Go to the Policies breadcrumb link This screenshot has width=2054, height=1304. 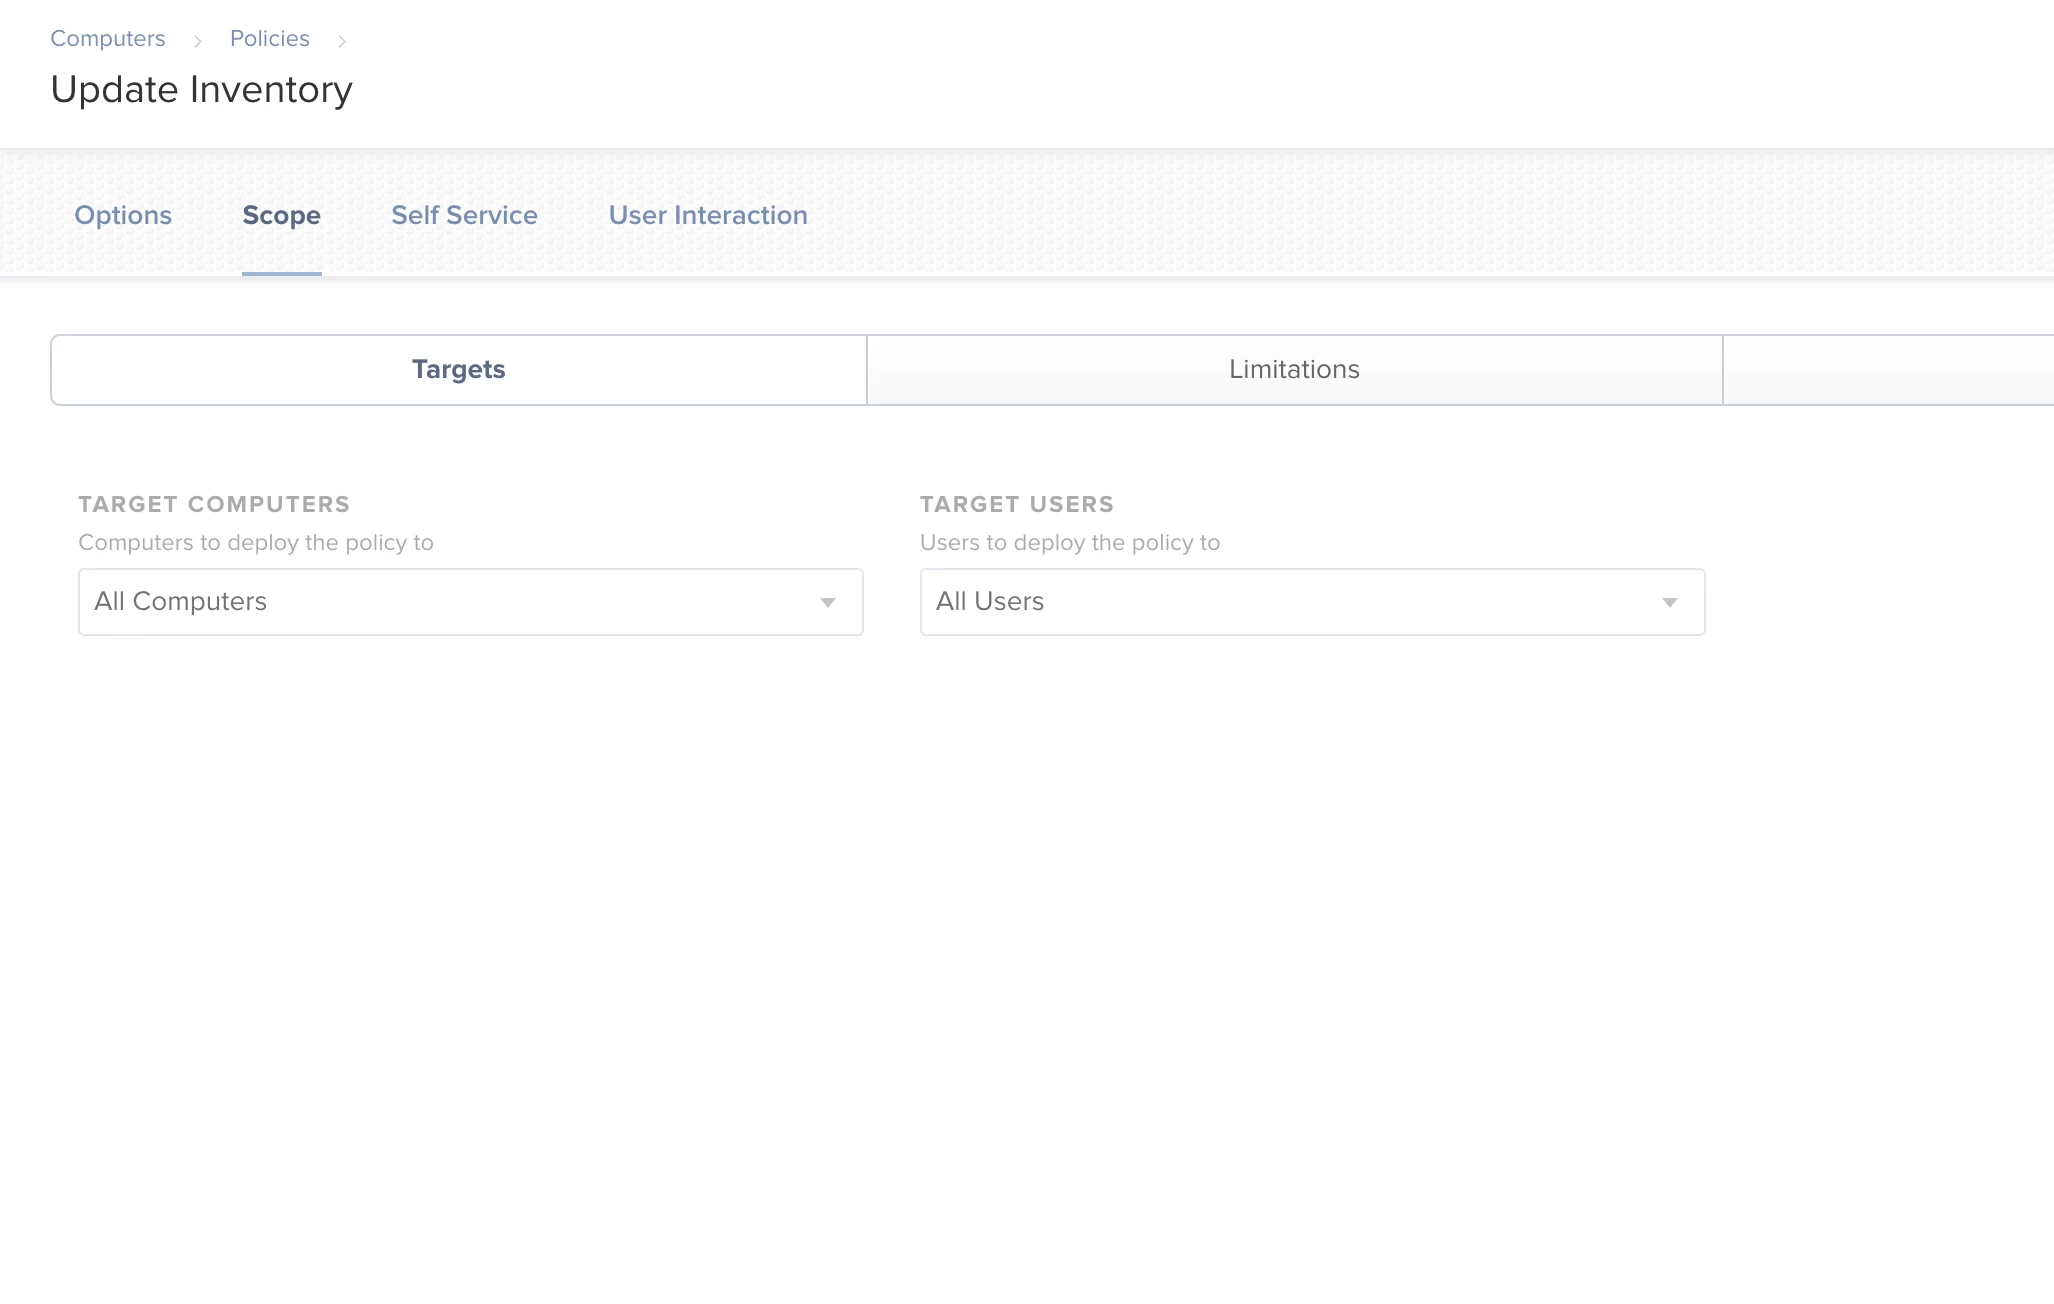pos(269,39)
